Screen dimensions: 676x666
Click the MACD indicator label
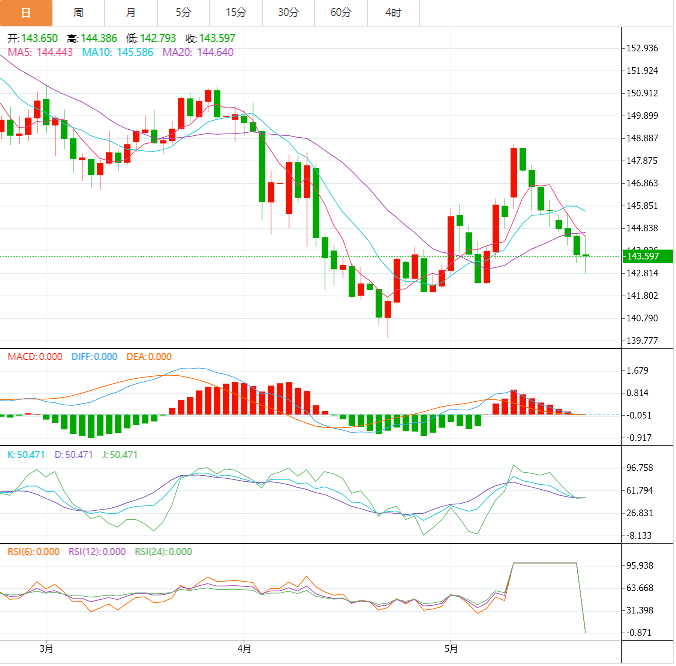tap(35, 357)
